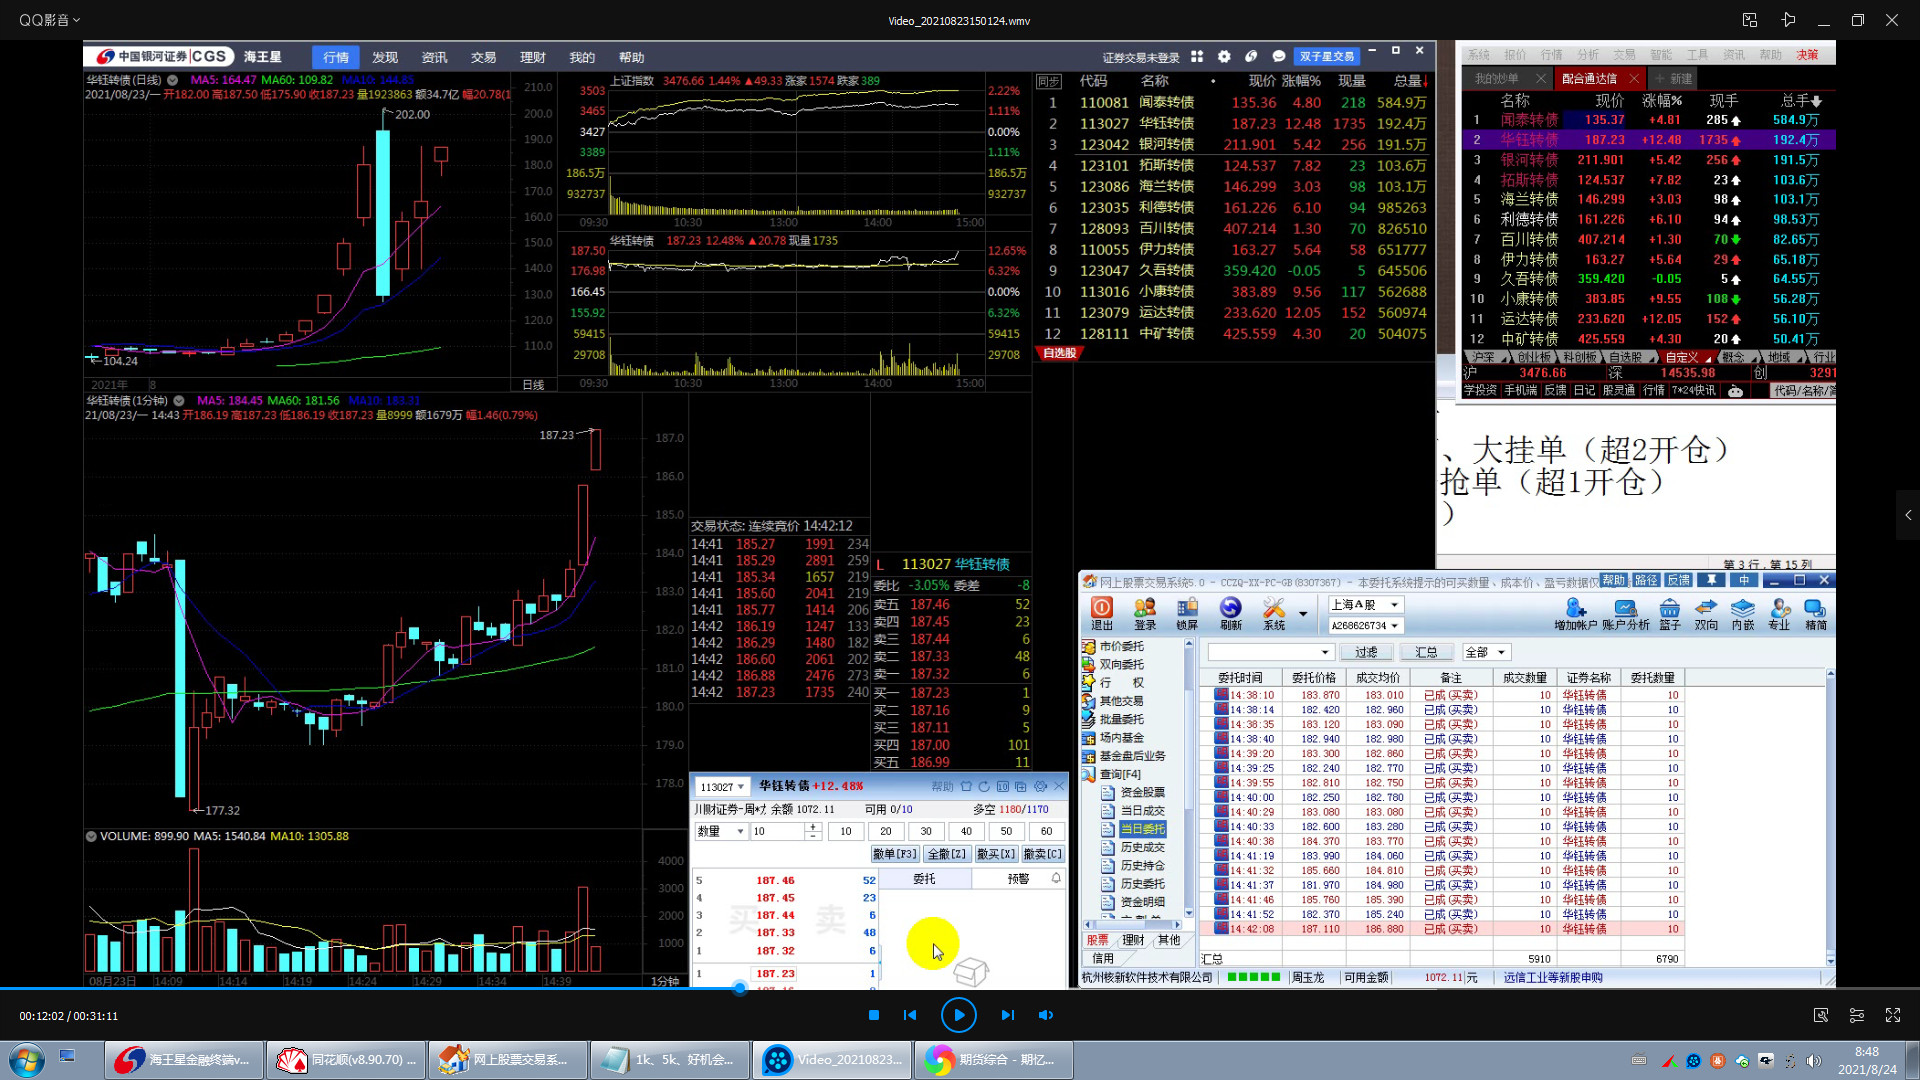Switch to the 委托 tab in quick-order panel

click(x=924, y=878)
